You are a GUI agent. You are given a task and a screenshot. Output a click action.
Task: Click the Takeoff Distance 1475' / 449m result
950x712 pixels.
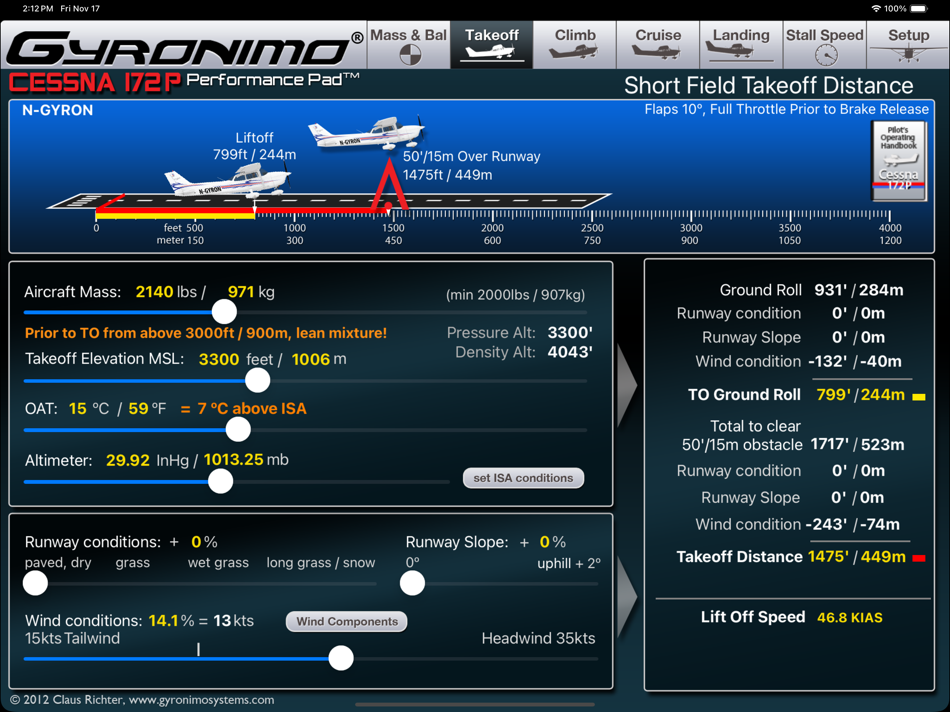857,557
